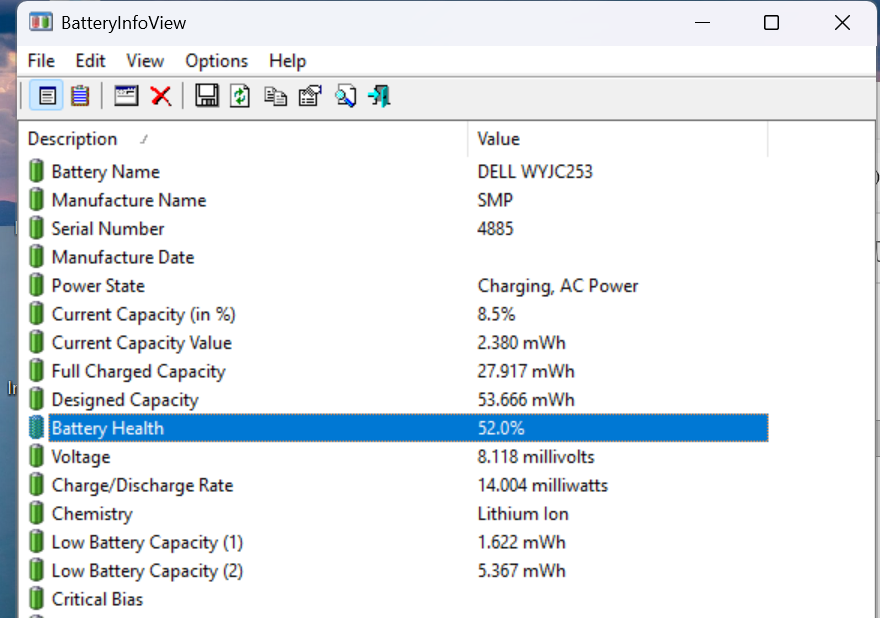Click the manufacturer value SMP
This screenshot has height=618, width=880.
495,200
